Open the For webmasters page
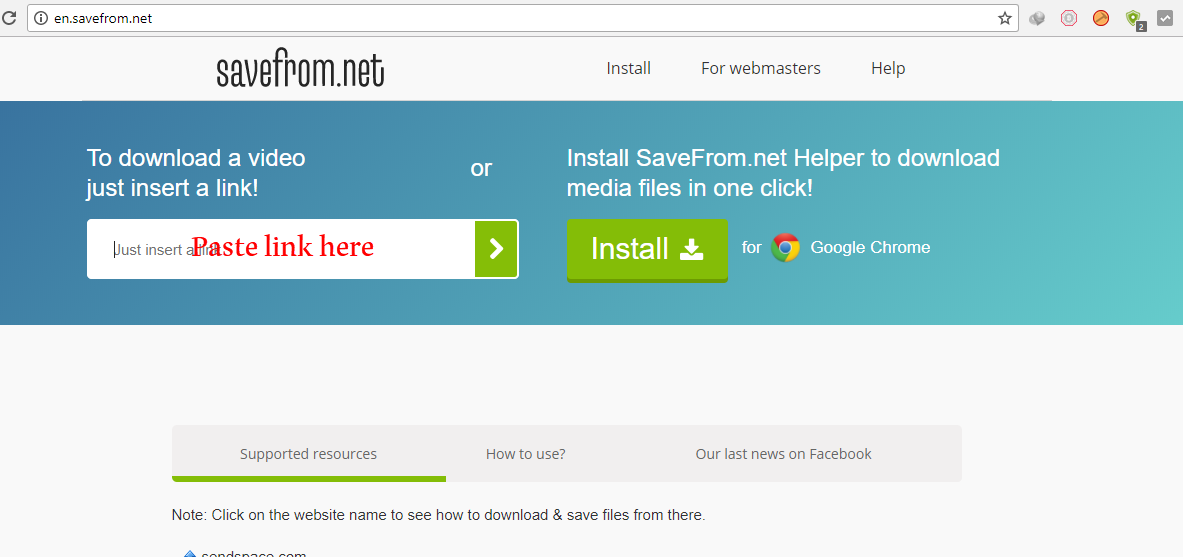 pos(760,69)
